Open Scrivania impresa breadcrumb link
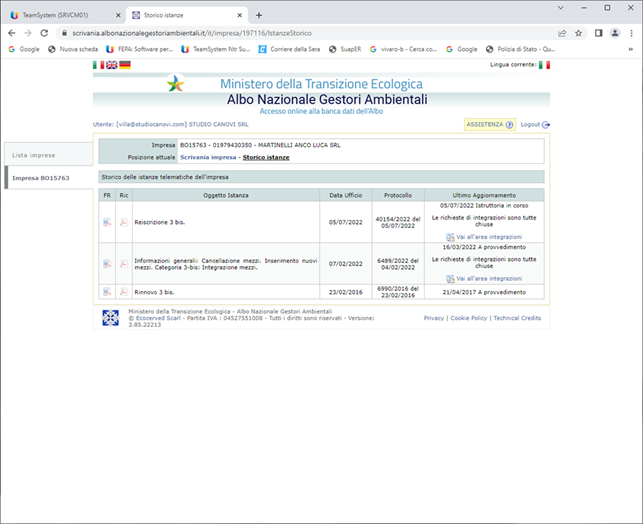The width and height of the screenshot is (643, 524). click(208, 157)
